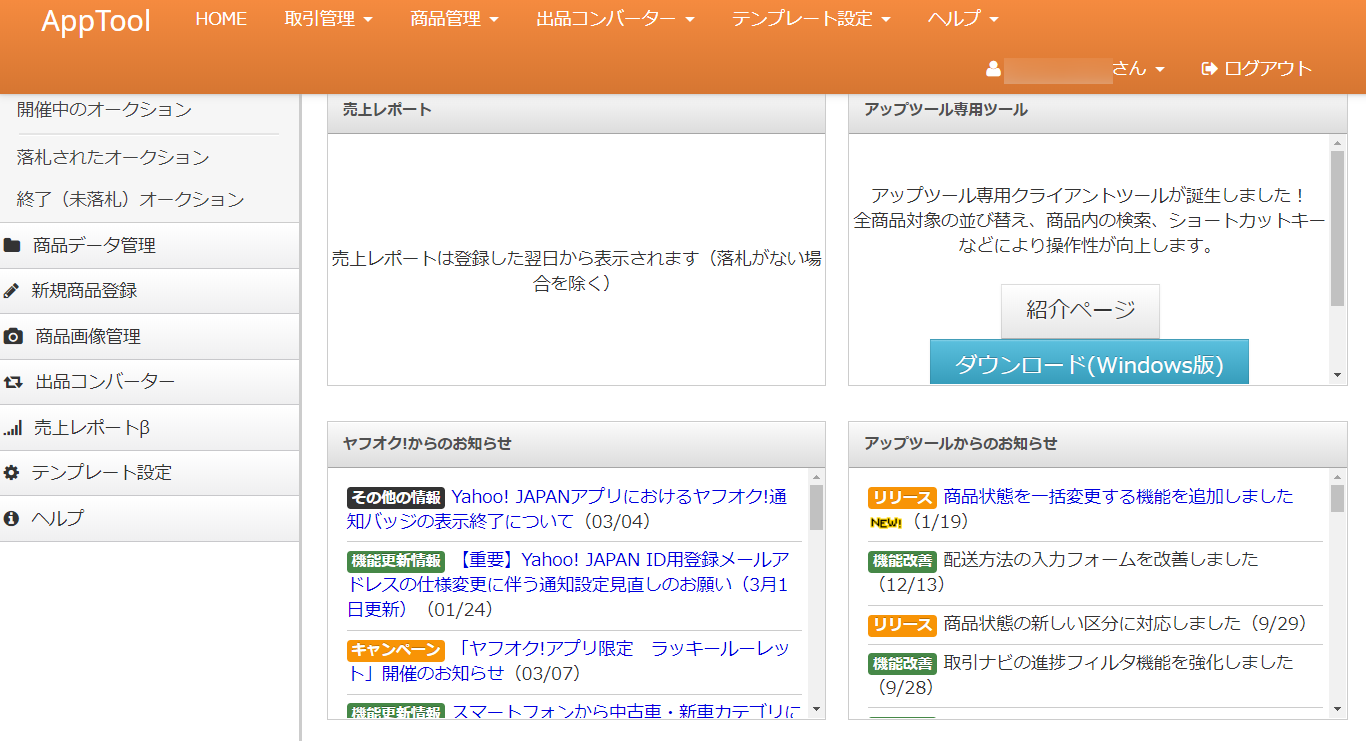The width and height of the screenshot is (1366, 741).
Task: Click the 紹介ページ button
Action: pos(1080,310)
